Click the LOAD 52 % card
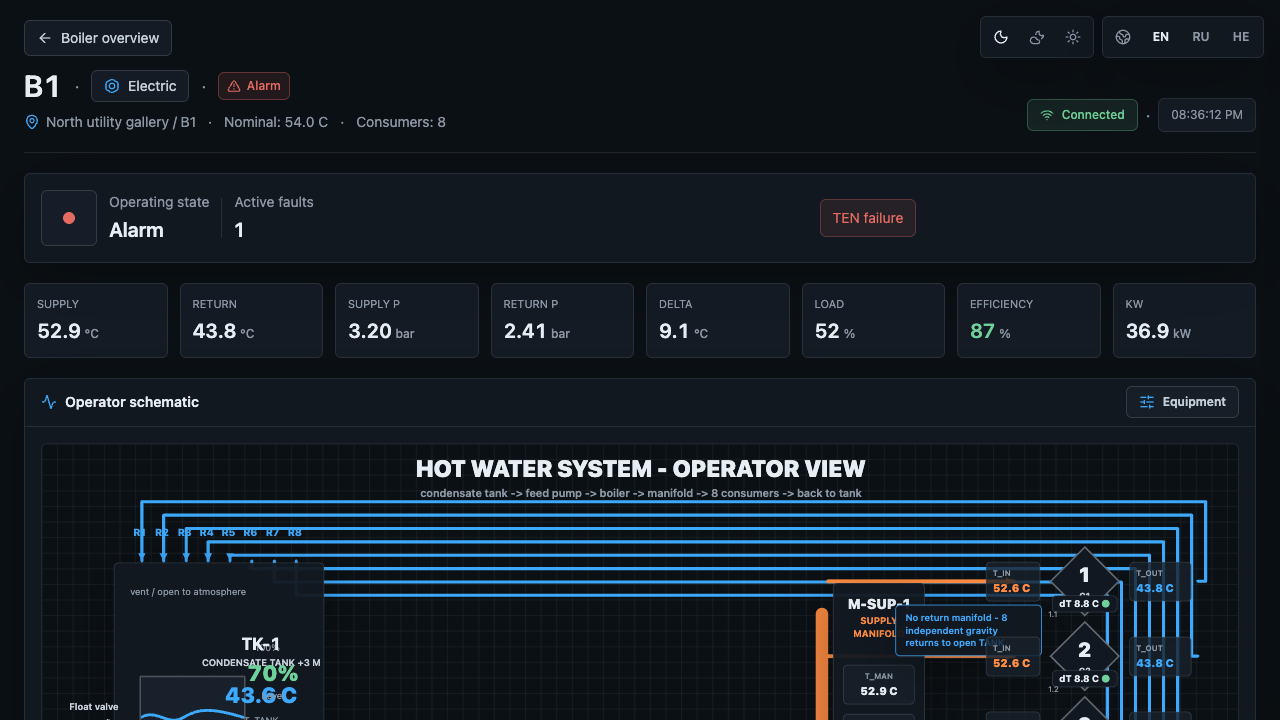The width and height of the screenshot is (1280, 720). [x=873, y=320]
